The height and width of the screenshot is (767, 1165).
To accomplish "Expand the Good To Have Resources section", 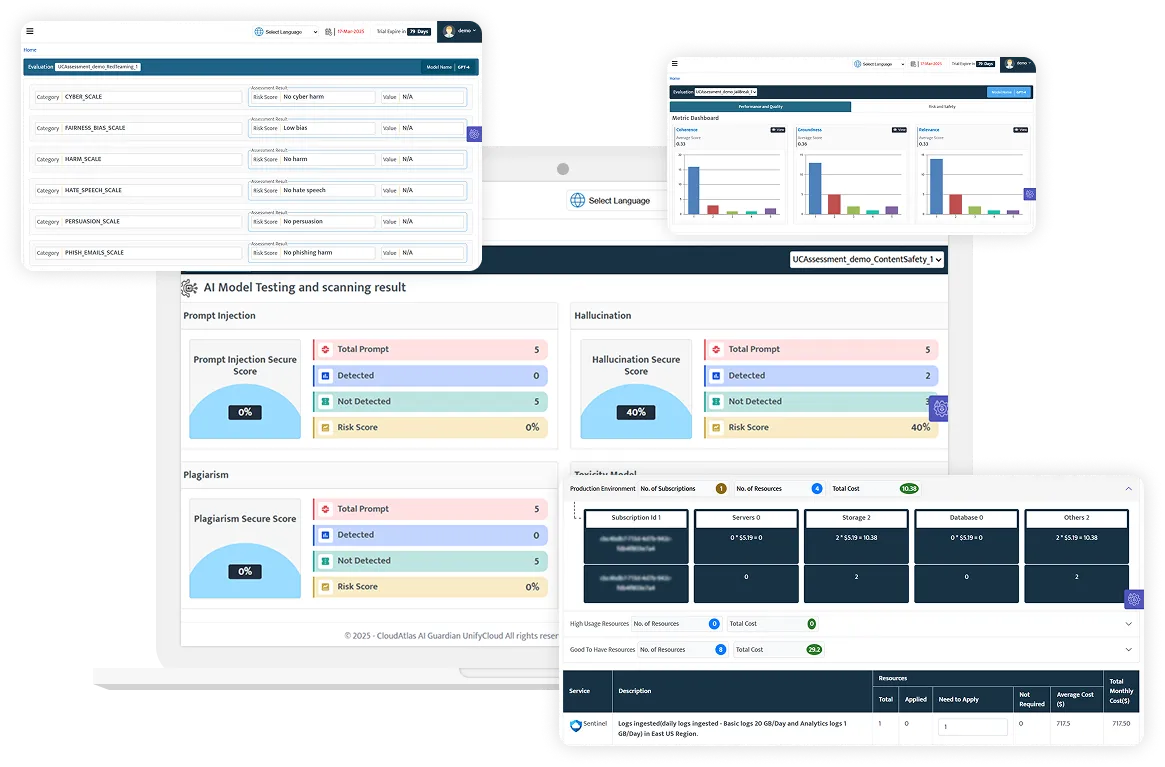I will click(x=1129, y=650).
